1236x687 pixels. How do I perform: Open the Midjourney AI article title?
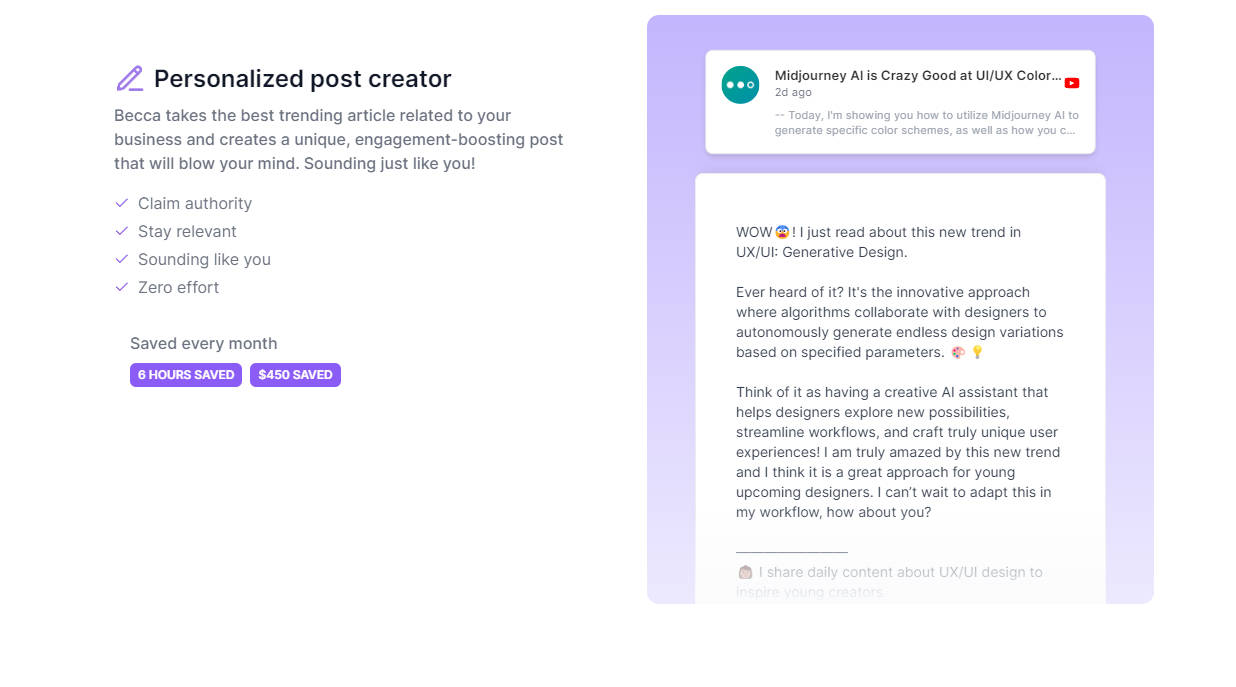coord(917,76)
